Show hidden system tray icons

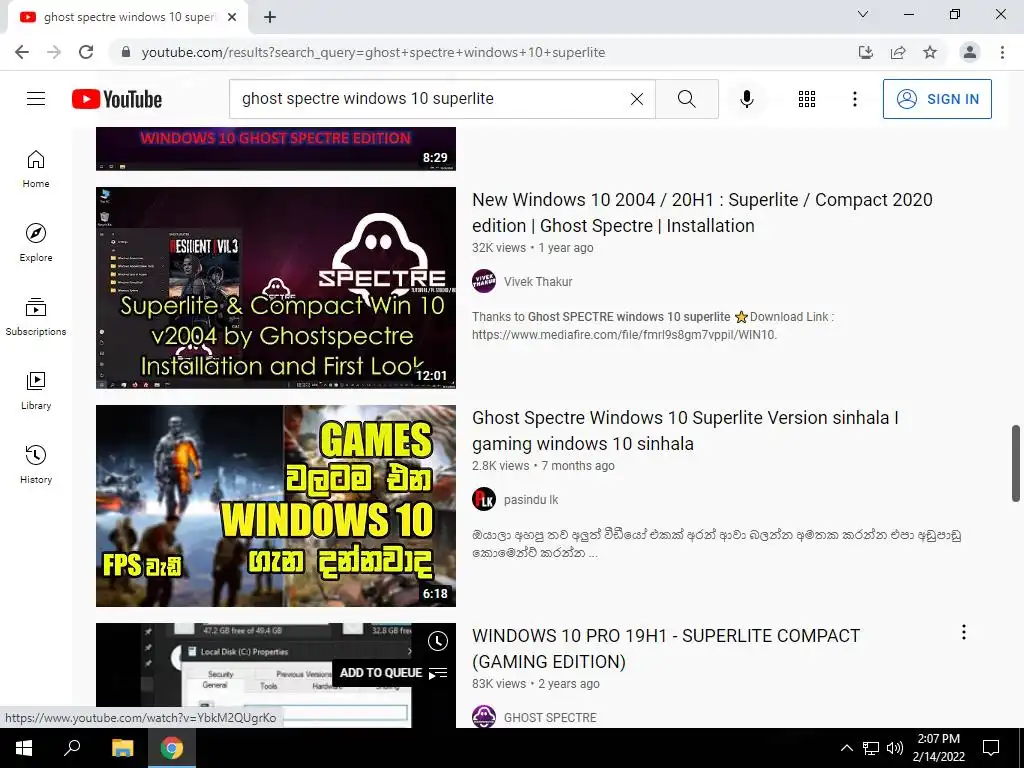pyautogui.click(x=846, y=748)
